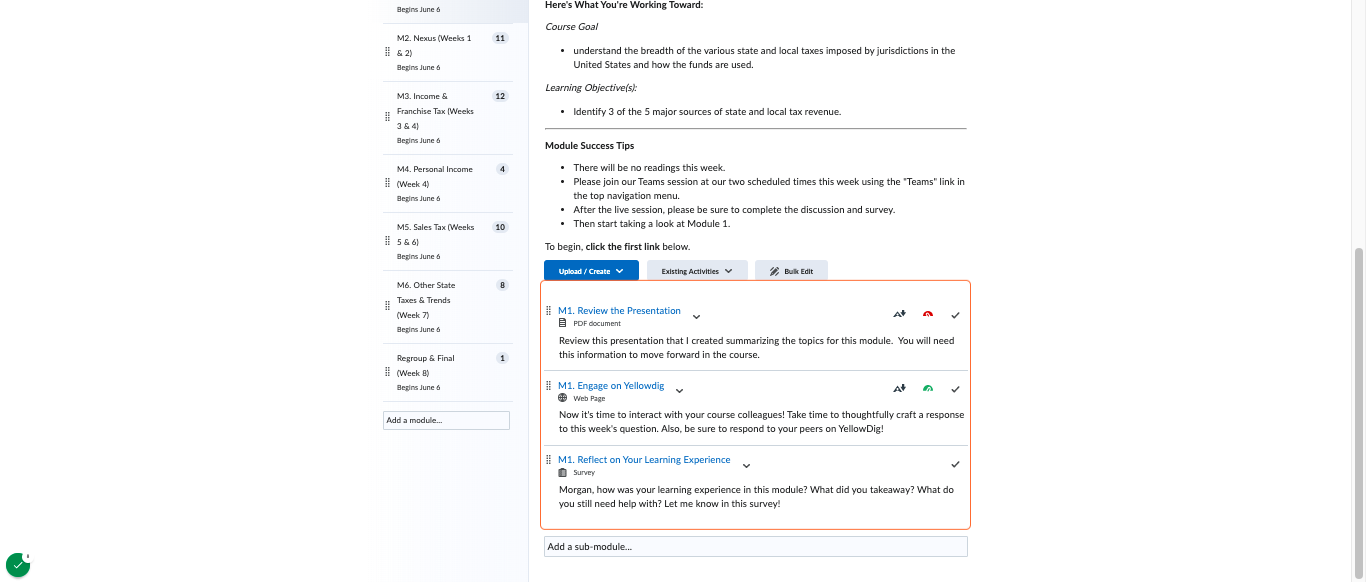1366x582 pixels.
Task: Select M6. Other State Taxes & Trends module
Action: 448,306
